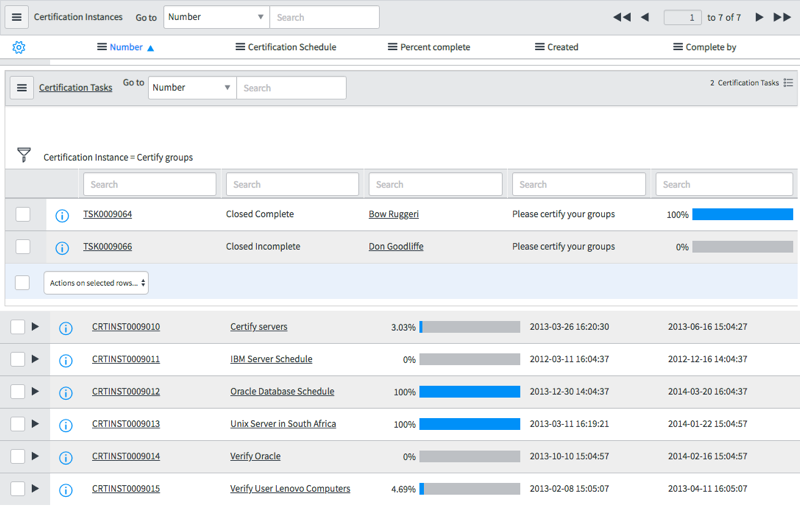
Task: Preview info for CRTINST0009013
Action: 65,425
